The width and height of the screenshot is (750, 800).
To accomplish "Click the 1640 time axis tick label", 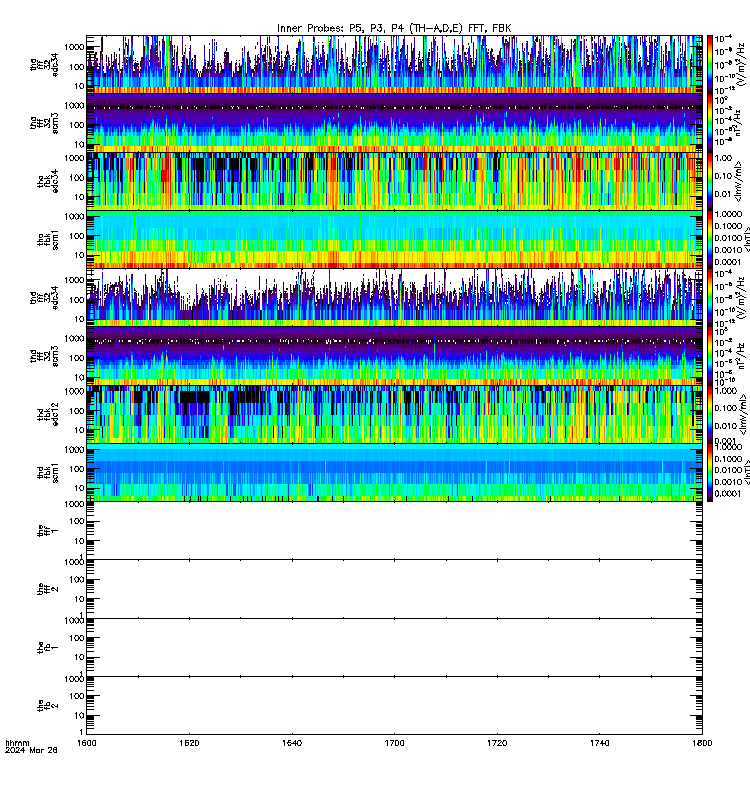I will (292, 743).
